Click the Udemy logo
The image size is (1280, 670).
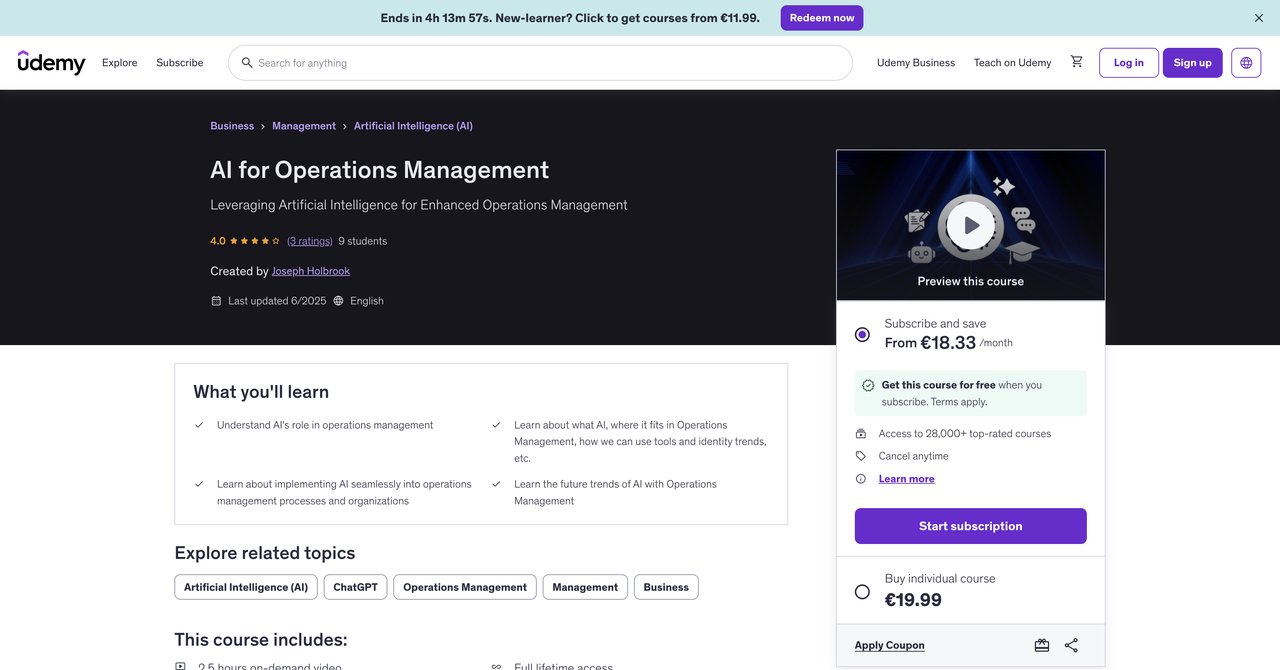click(x=52, y=62)
